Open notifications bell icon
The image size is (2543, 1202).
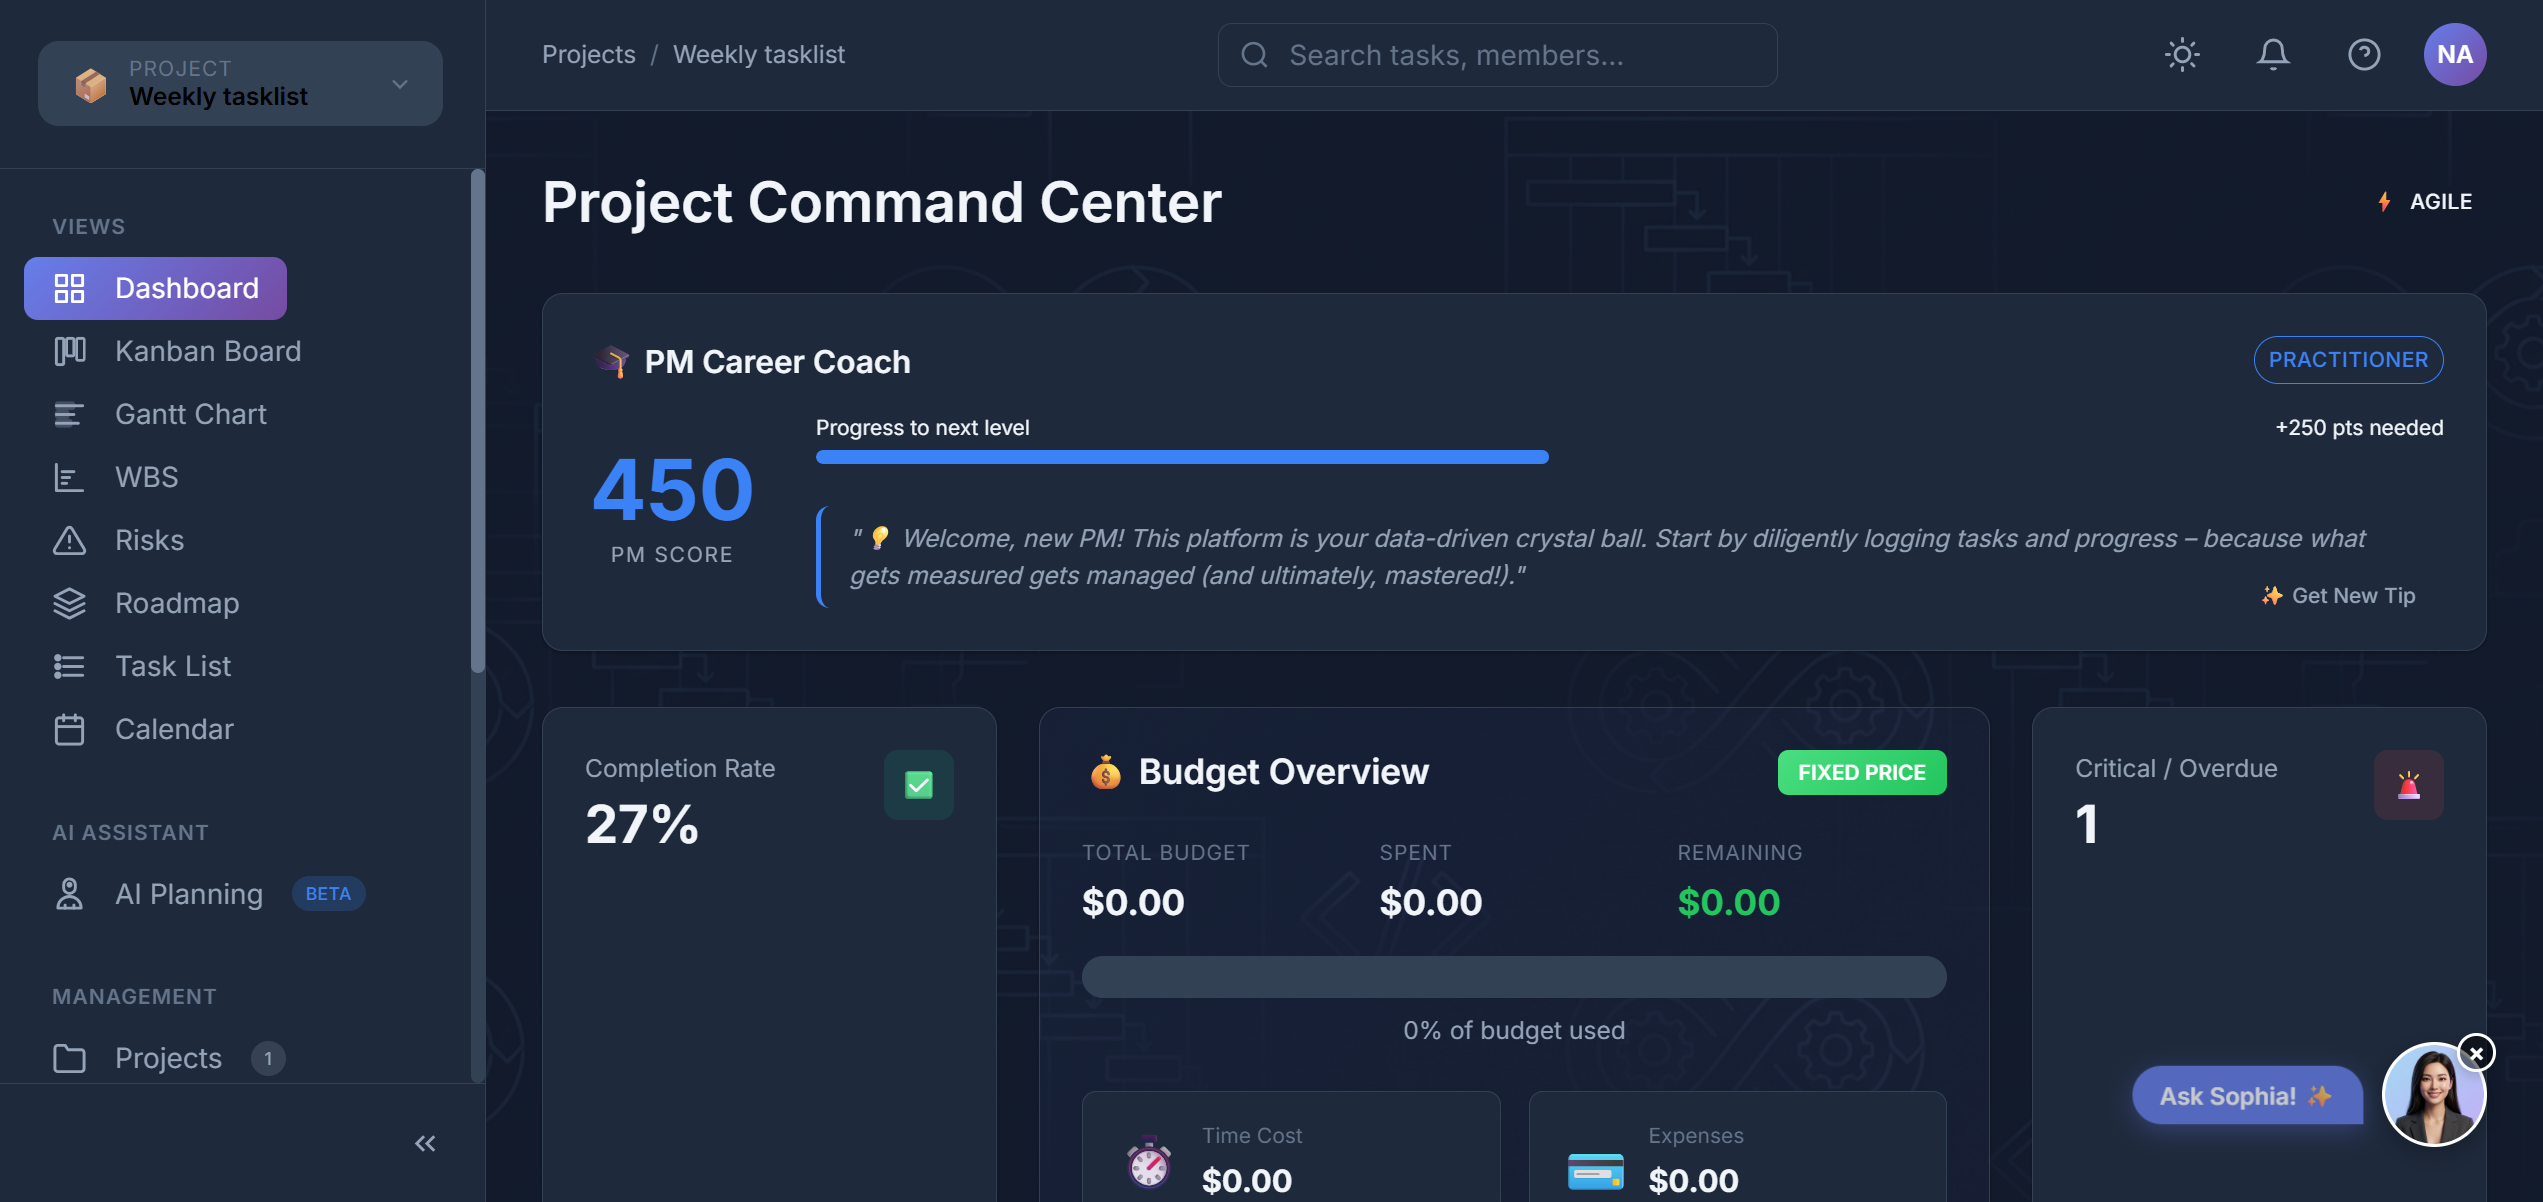(2273, 54)
